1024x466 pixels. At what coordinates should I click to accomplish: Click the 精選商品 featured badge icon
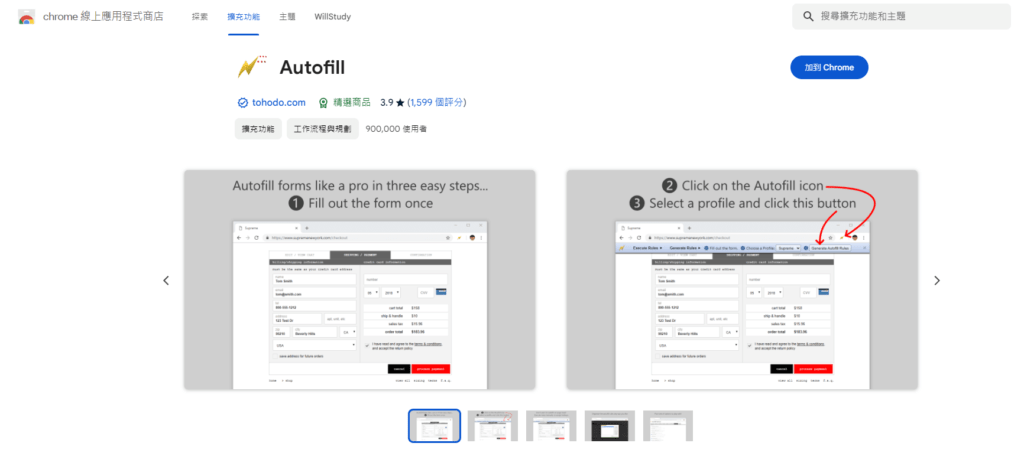(323, 102)
